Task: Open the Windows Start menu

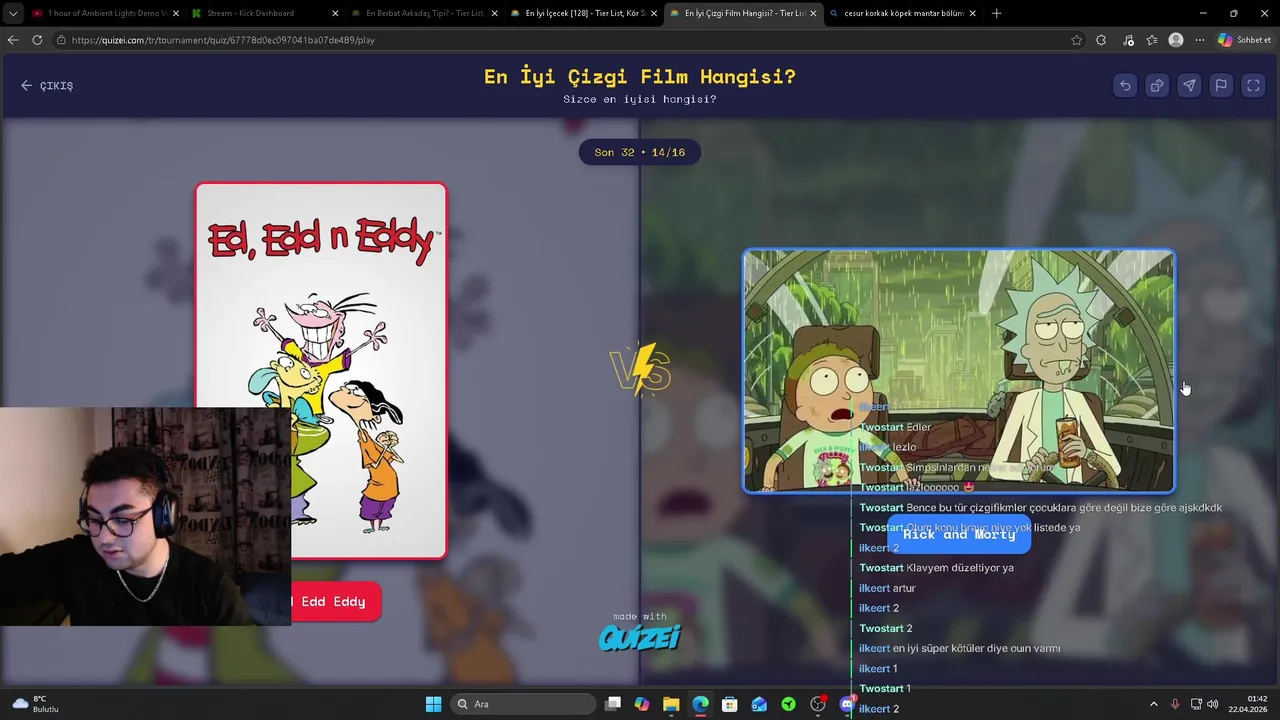Action: [433, 704]
